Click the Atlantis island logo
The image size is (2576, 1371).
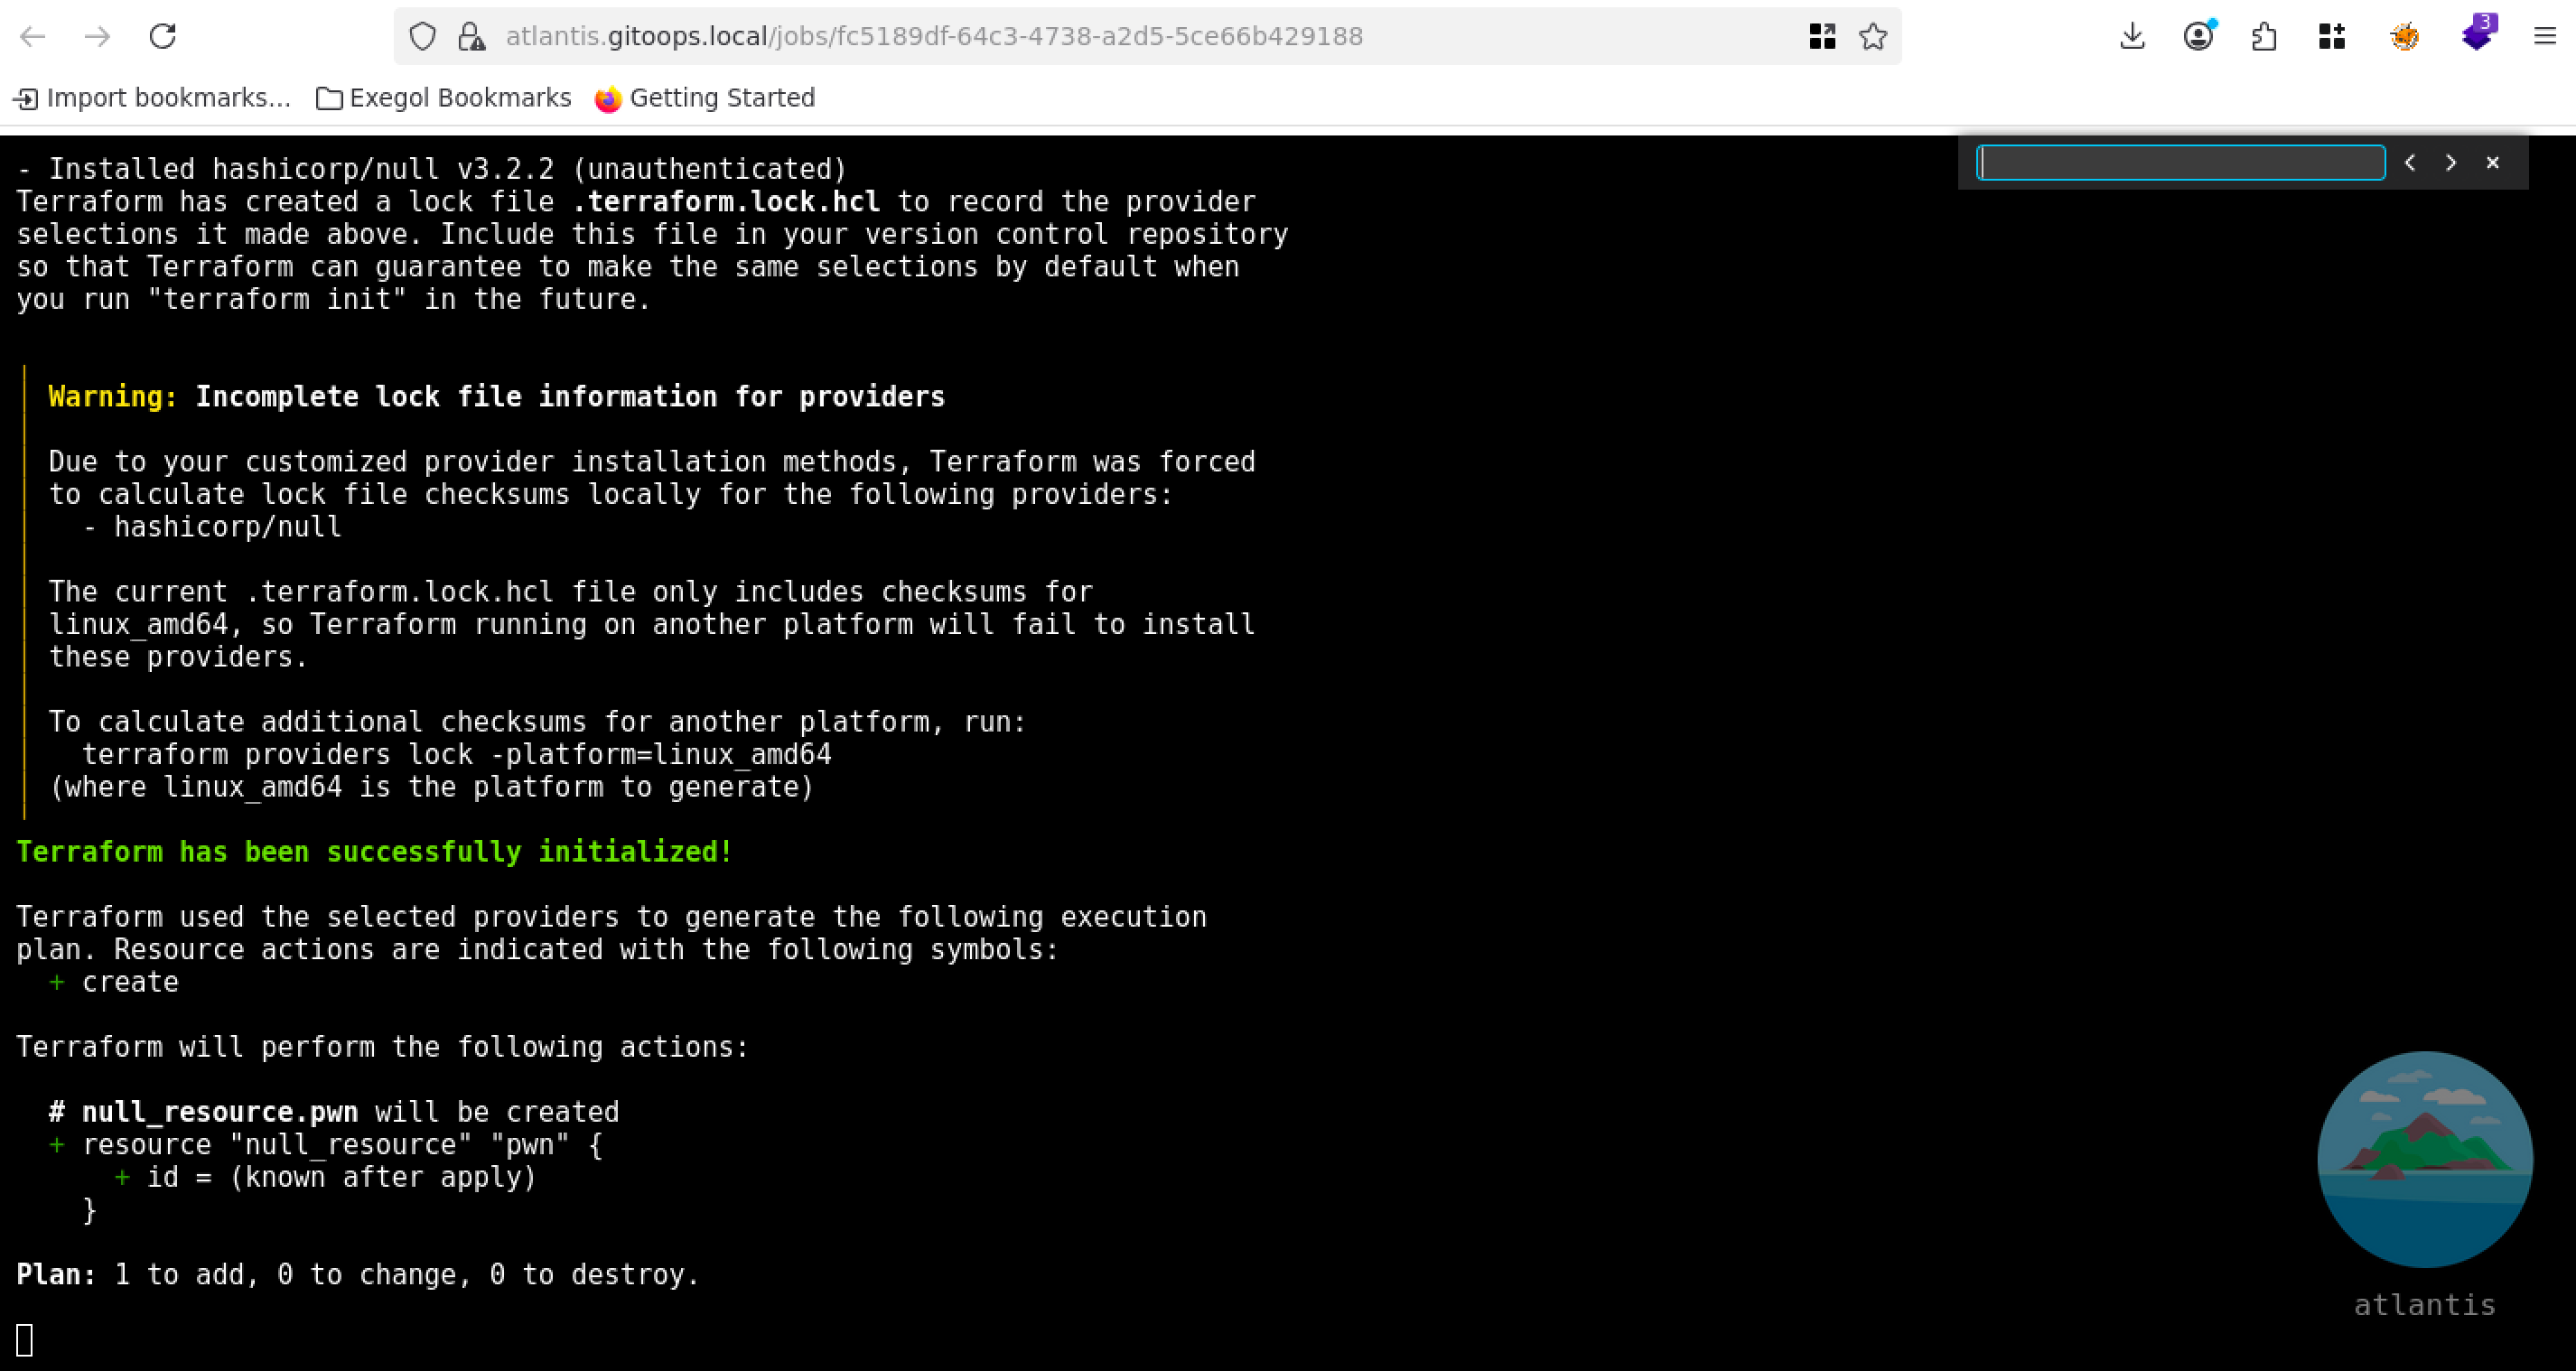tap(2424, 1159)
